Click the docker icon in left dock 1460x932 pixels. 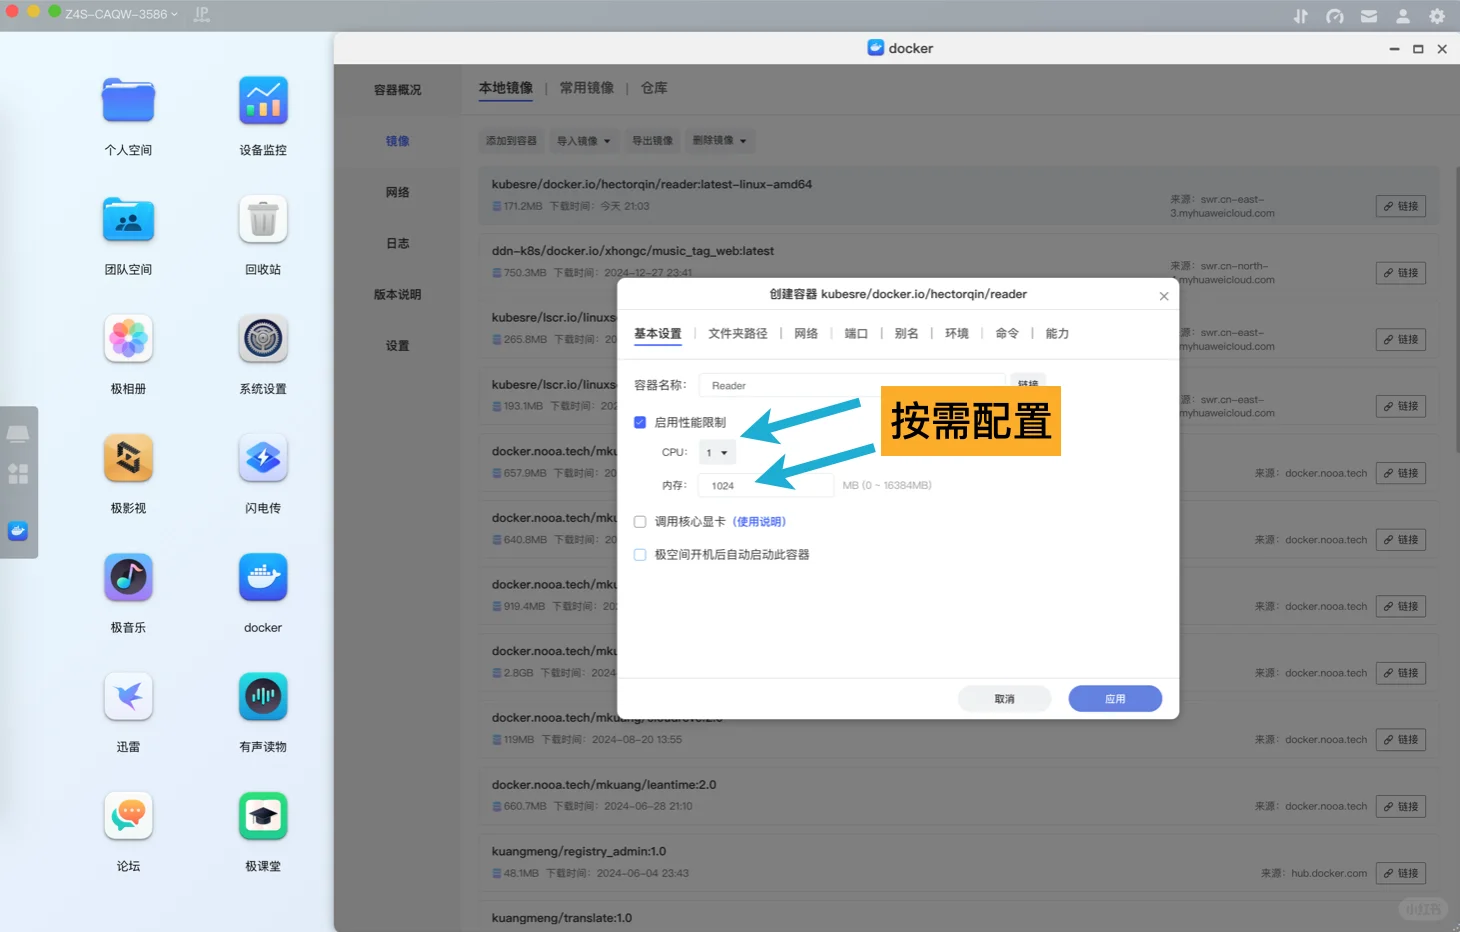[x=18, y=531]
